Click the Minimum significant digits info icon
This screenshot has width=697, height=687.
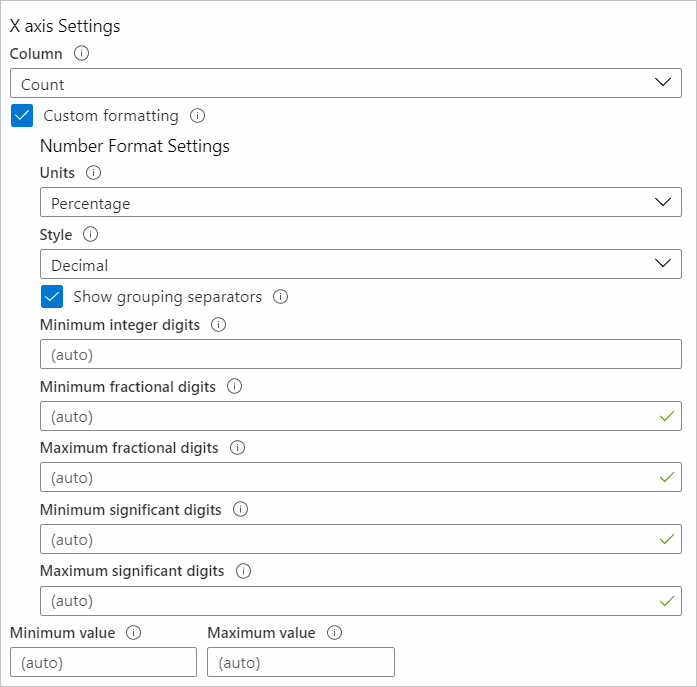[x=240, y=509]
